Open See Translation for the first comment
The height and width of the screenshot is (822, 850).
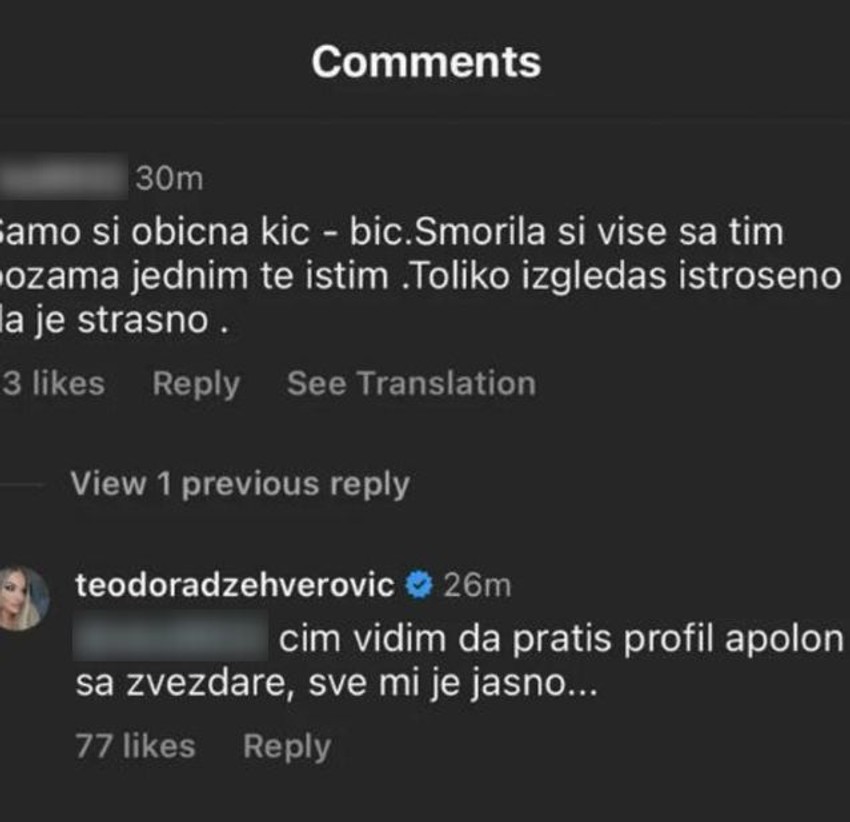tap(408, 383)
